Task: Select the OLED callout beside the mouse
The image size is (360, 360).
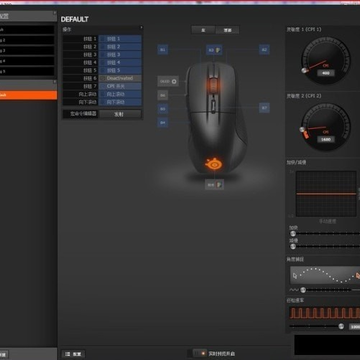Action: pos(168,81)
